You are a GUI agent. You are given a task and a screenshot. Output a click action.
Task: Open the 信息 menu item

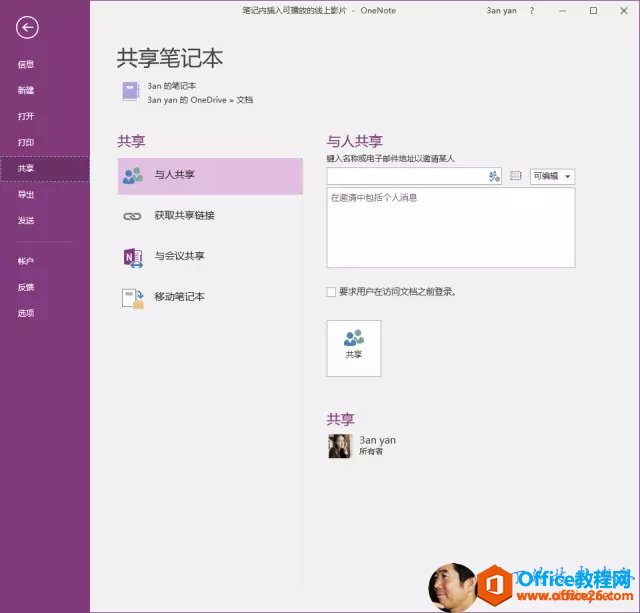pyautogui.click(x=26, y=65)
